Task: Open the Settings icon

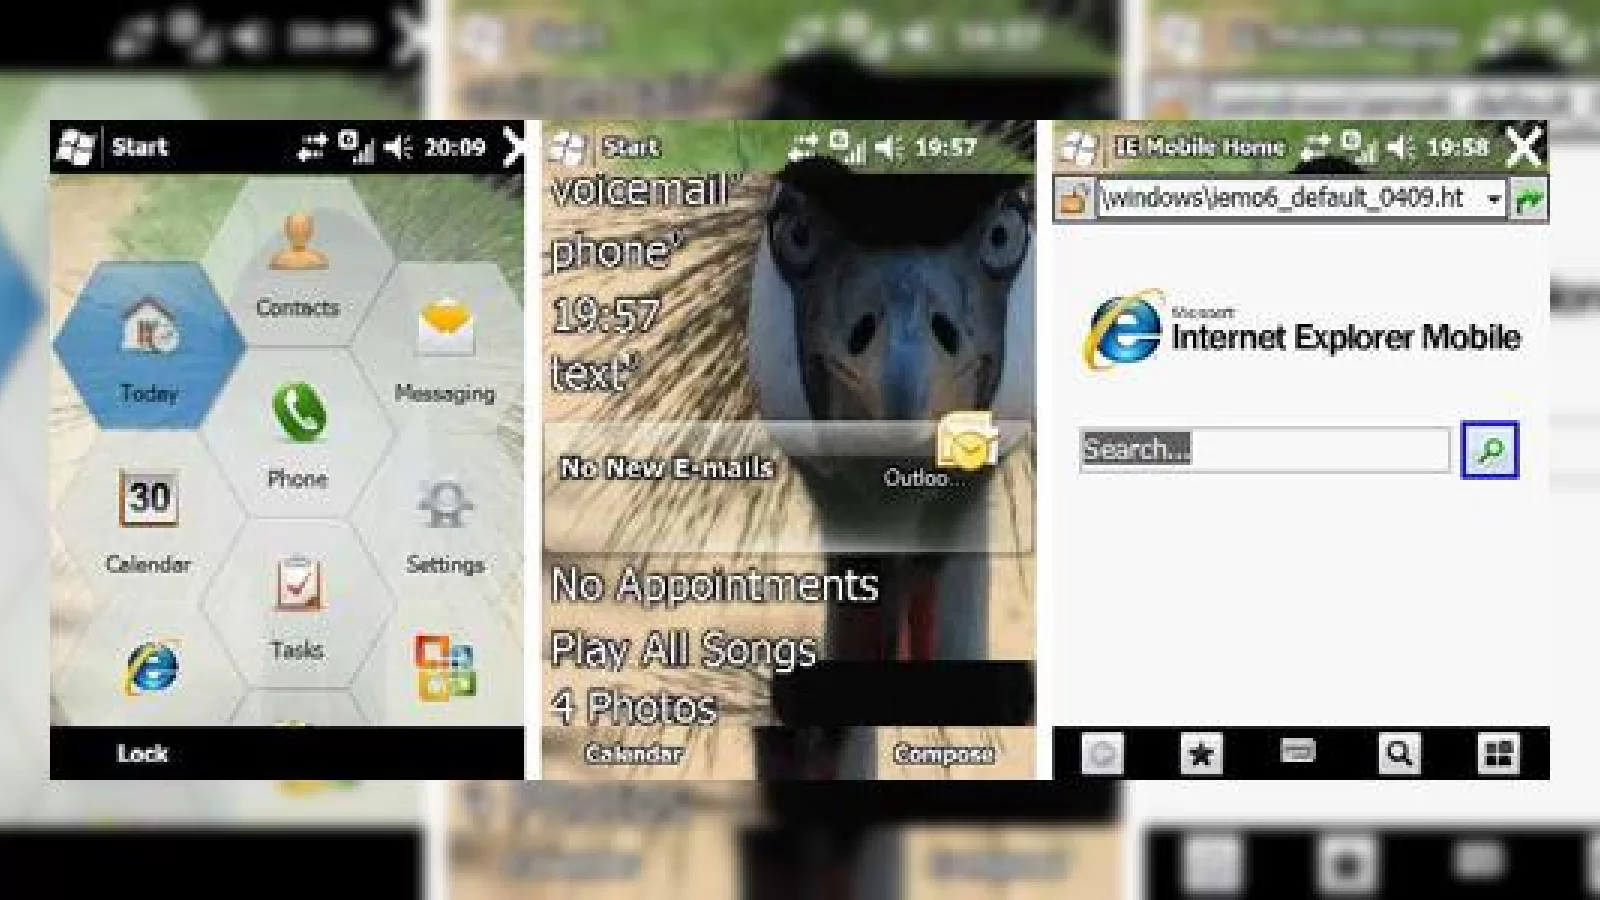Action: tap(445, 504)
